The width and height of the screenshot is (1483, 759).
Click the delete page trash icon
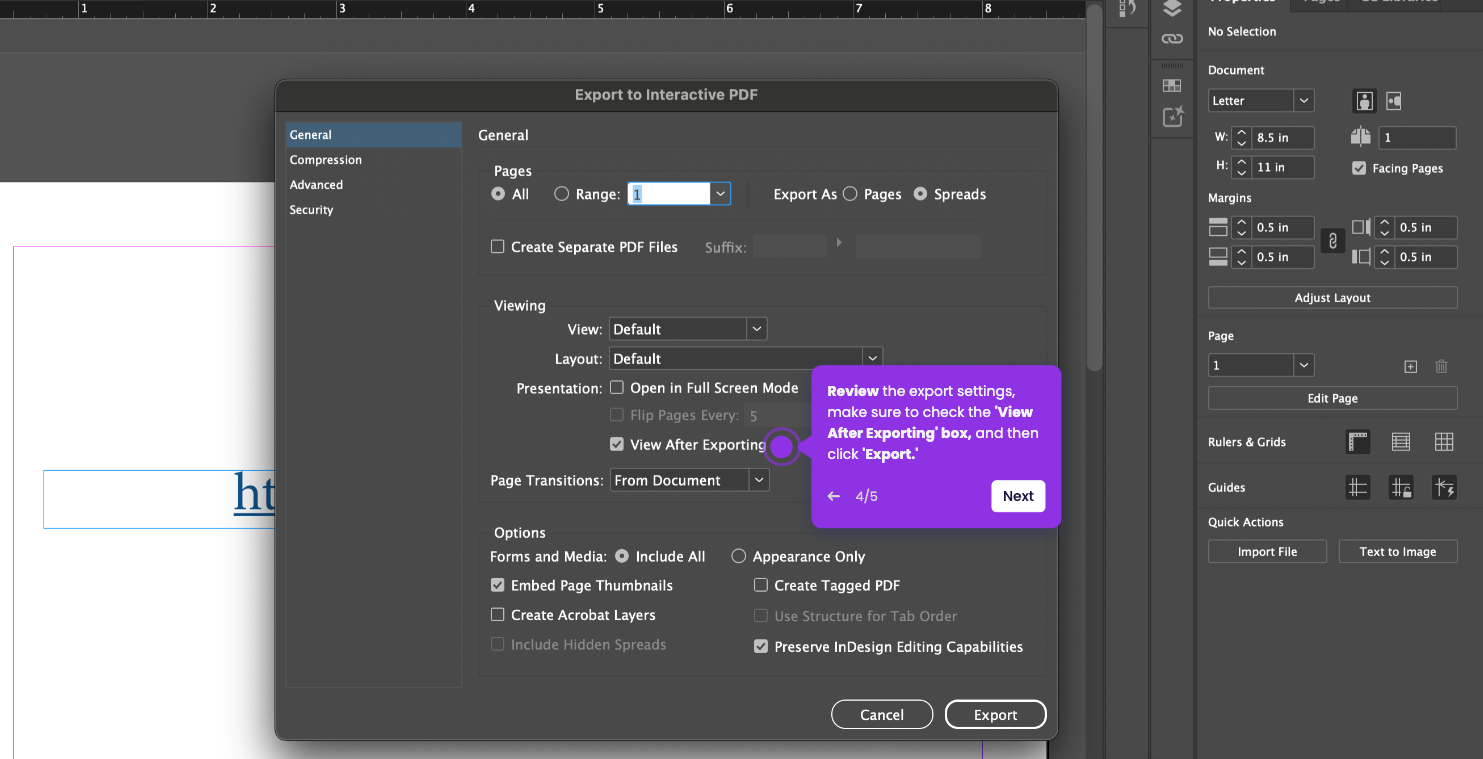[x=1441, y=366]
